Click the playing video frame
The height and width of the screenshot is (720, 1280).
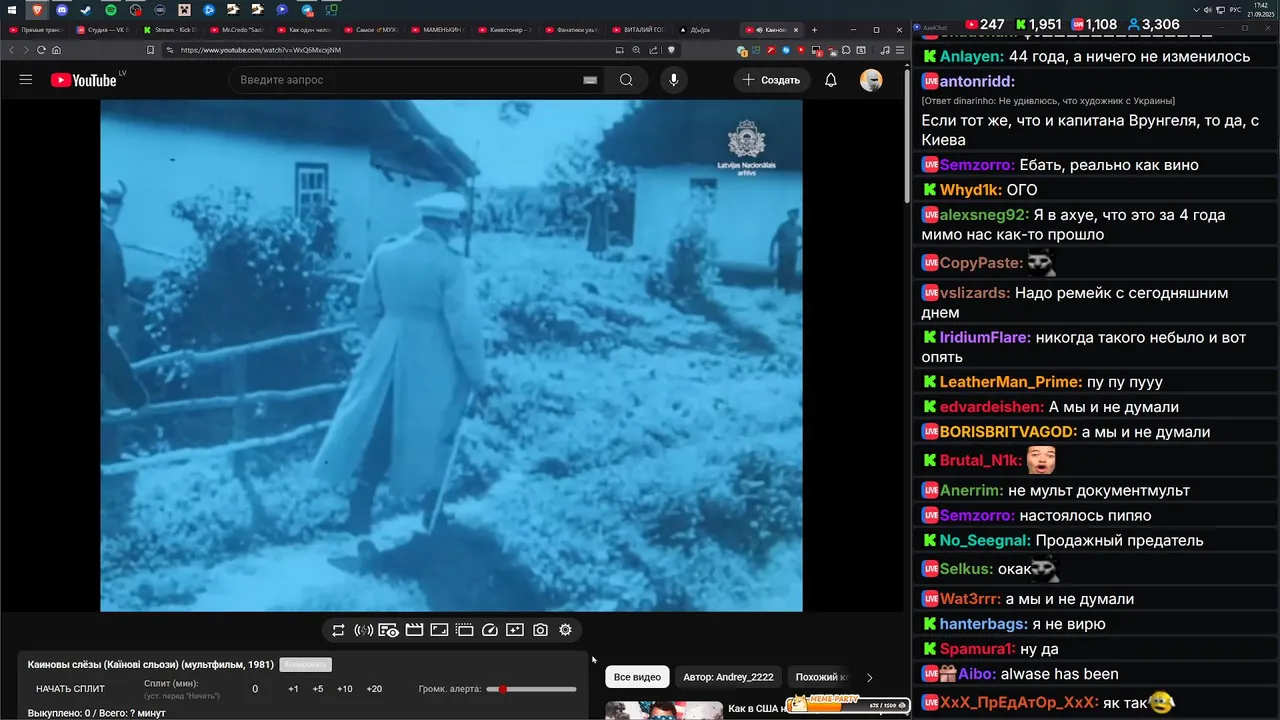pos(451,355)
